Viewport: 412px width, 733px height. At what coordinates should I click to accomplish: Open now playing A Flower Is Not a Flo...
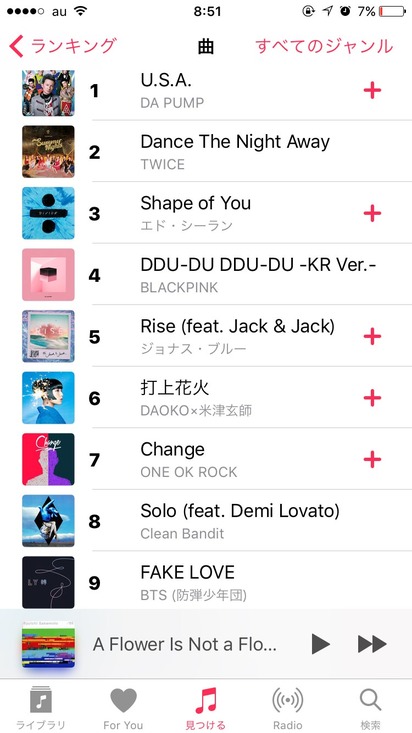click(x=185, y=644)
